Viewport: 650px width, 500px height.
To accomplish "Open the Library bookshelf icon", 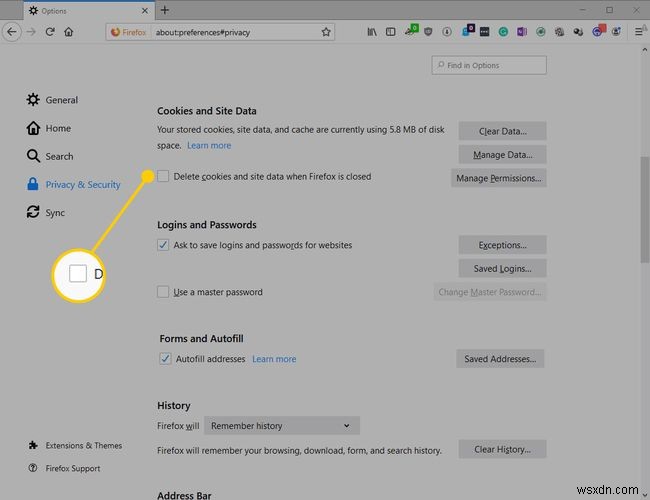I will tap(372, 32).
